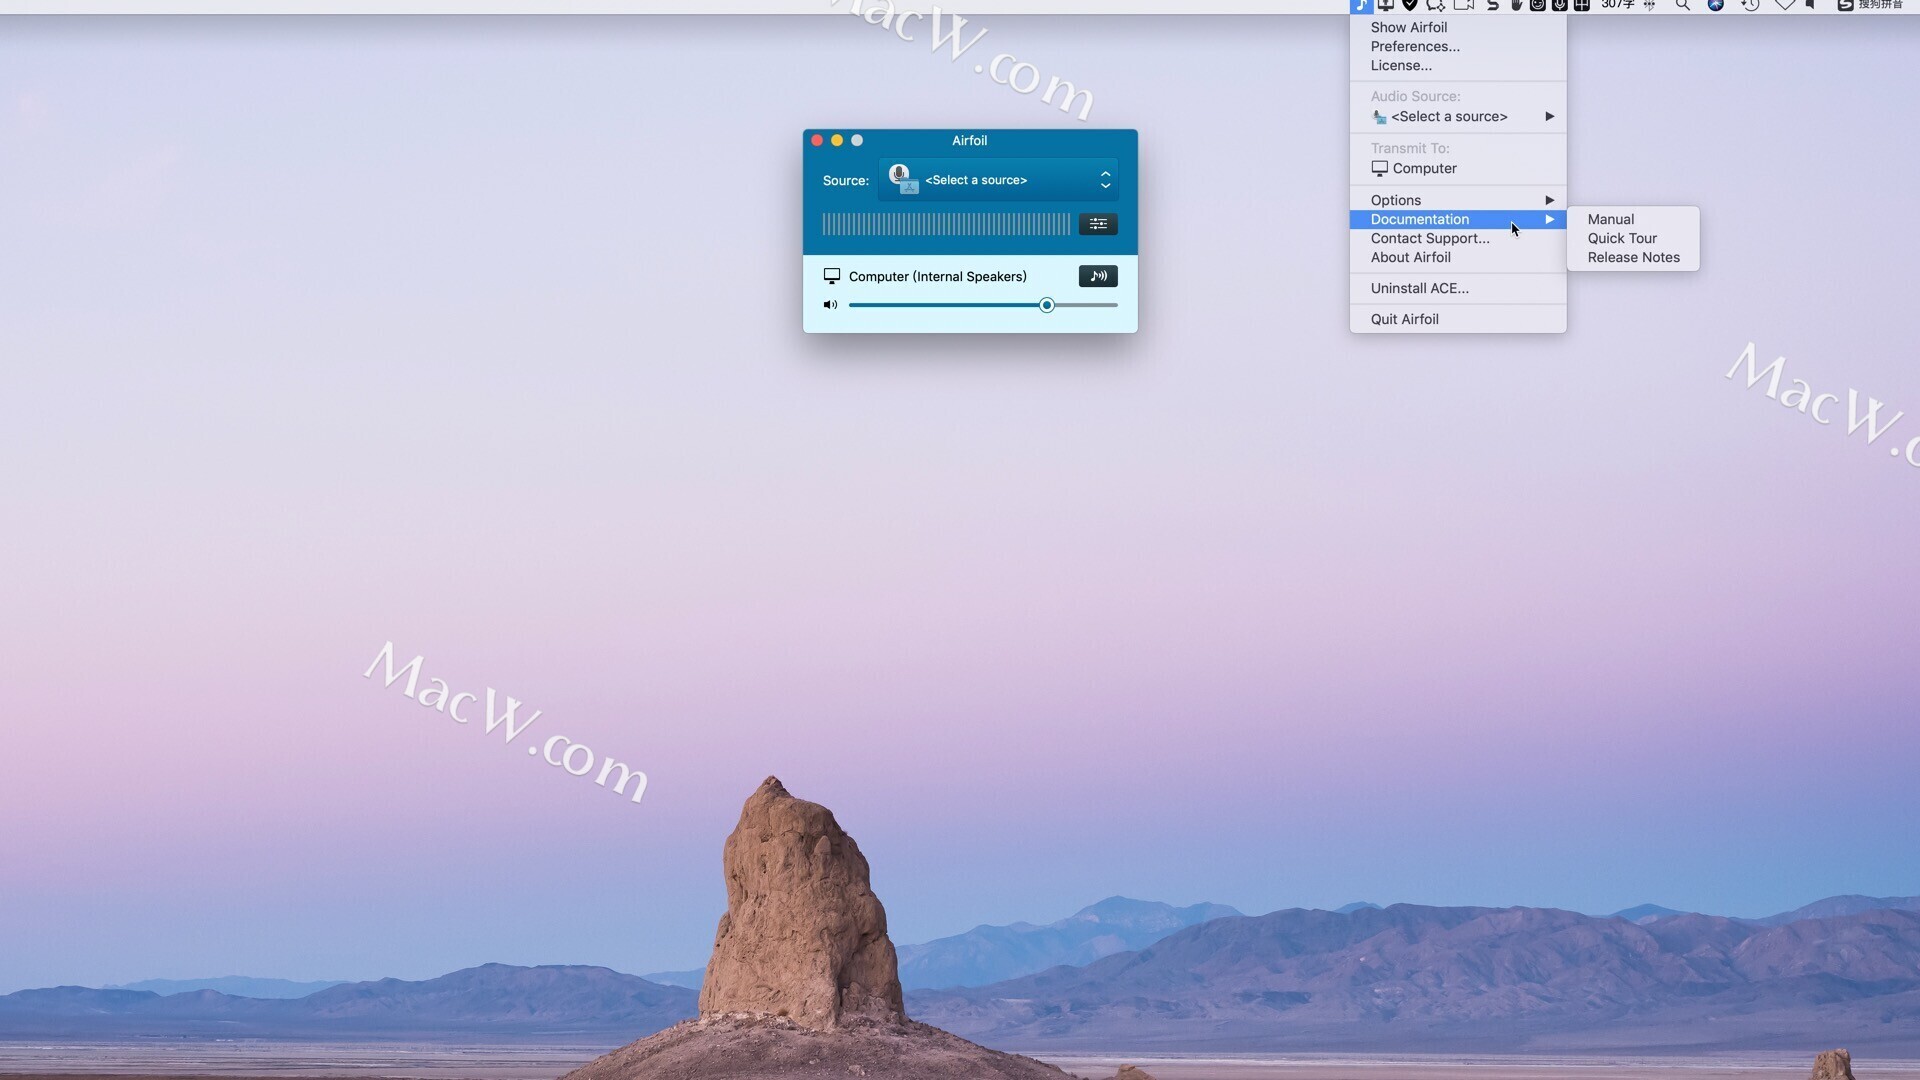Choose Uninstall ACE... from menu
The width and height of the screenshot is (1920, 1080).
tap(1458, 288)
